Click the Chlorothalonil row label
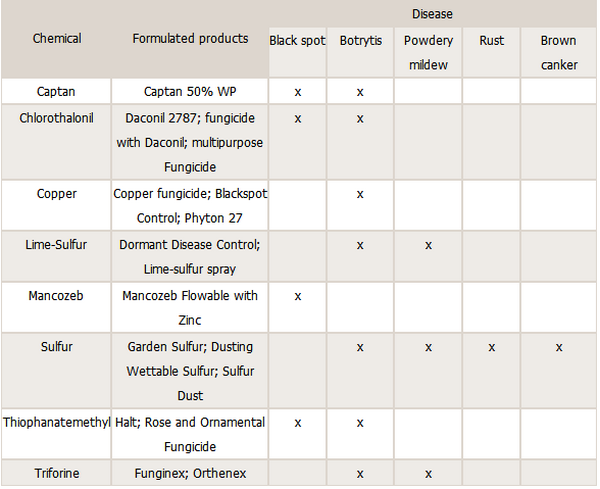Viewport: 600px width, 489px height. coord(57,117)
